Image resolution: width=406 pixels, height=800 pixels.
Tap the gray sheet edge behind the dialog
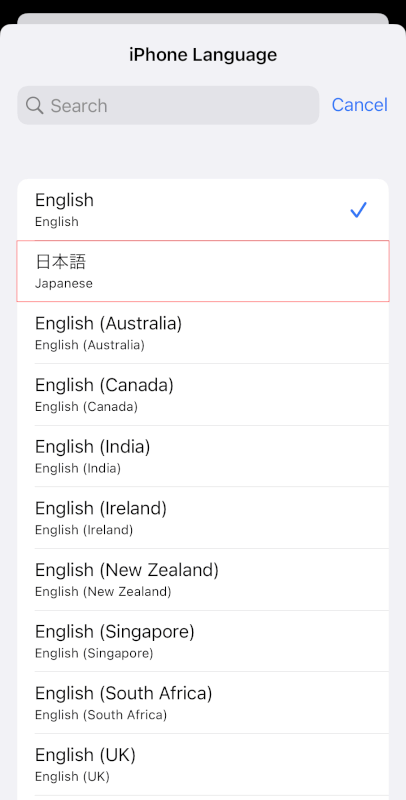[203, 18]
